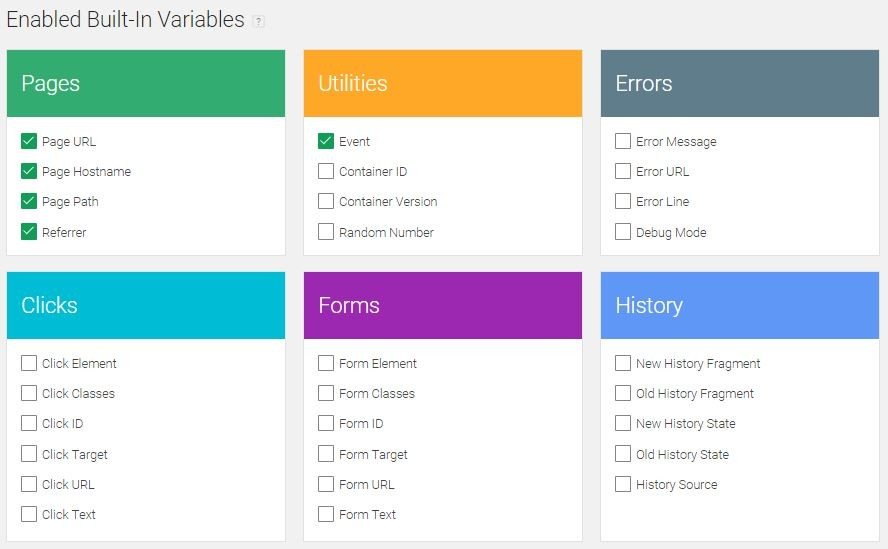
Task: Click the help icon beside Enabled Built-In Variables
Action: (x=259, y=21)
